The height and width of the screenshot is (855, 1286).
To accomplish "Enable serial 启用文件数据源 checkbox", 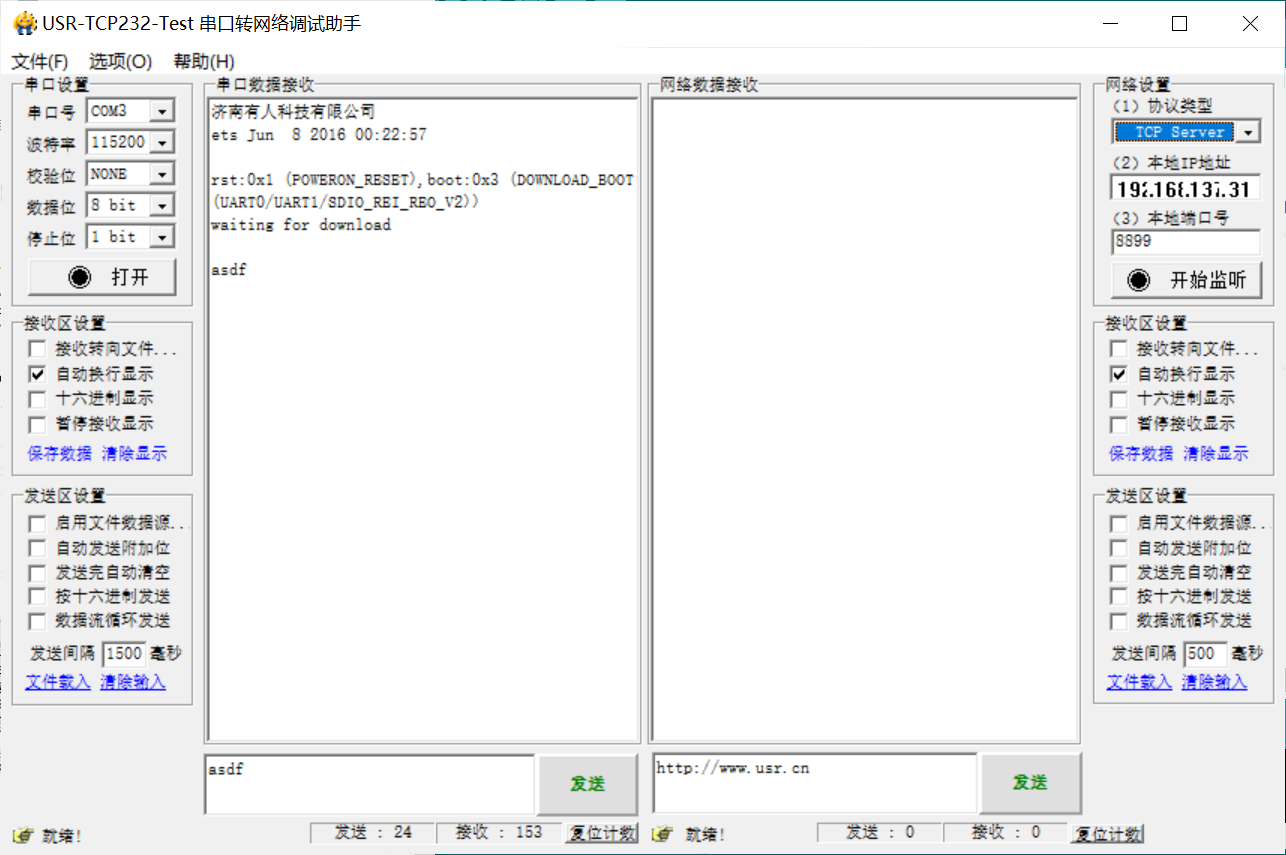I will 37,523.
